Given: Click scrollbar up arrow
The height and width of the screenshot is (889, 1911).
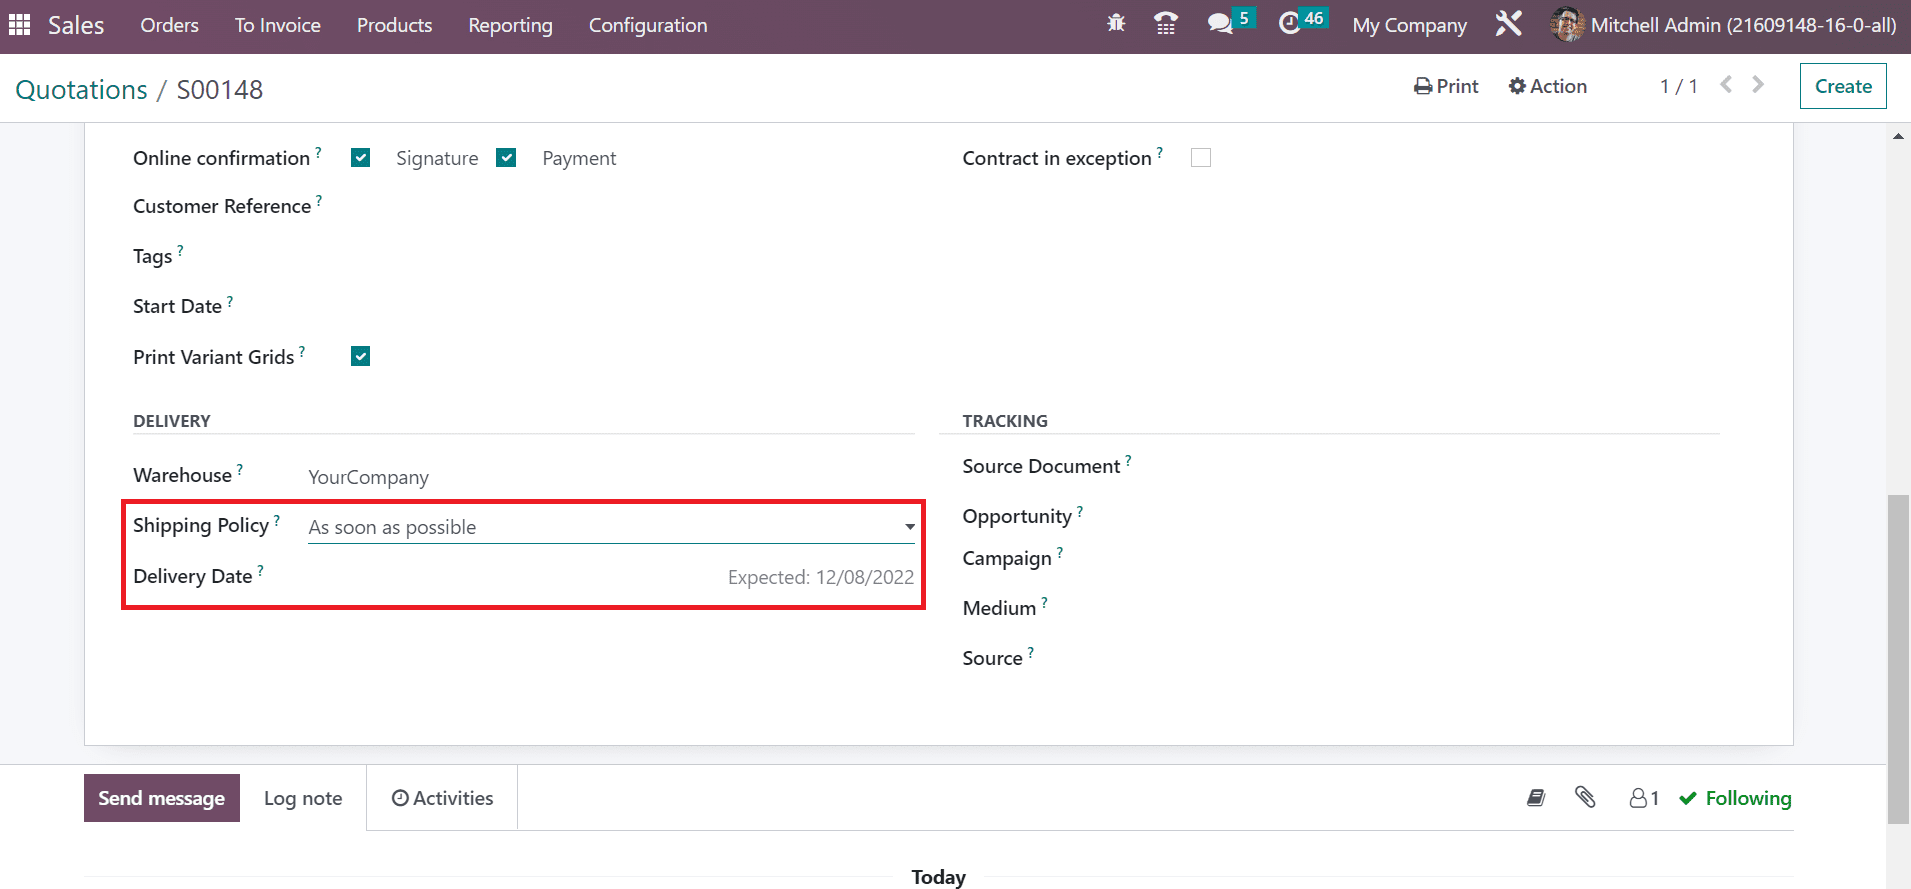Looking at the screenshot, I should click(x=1898, y=136).
